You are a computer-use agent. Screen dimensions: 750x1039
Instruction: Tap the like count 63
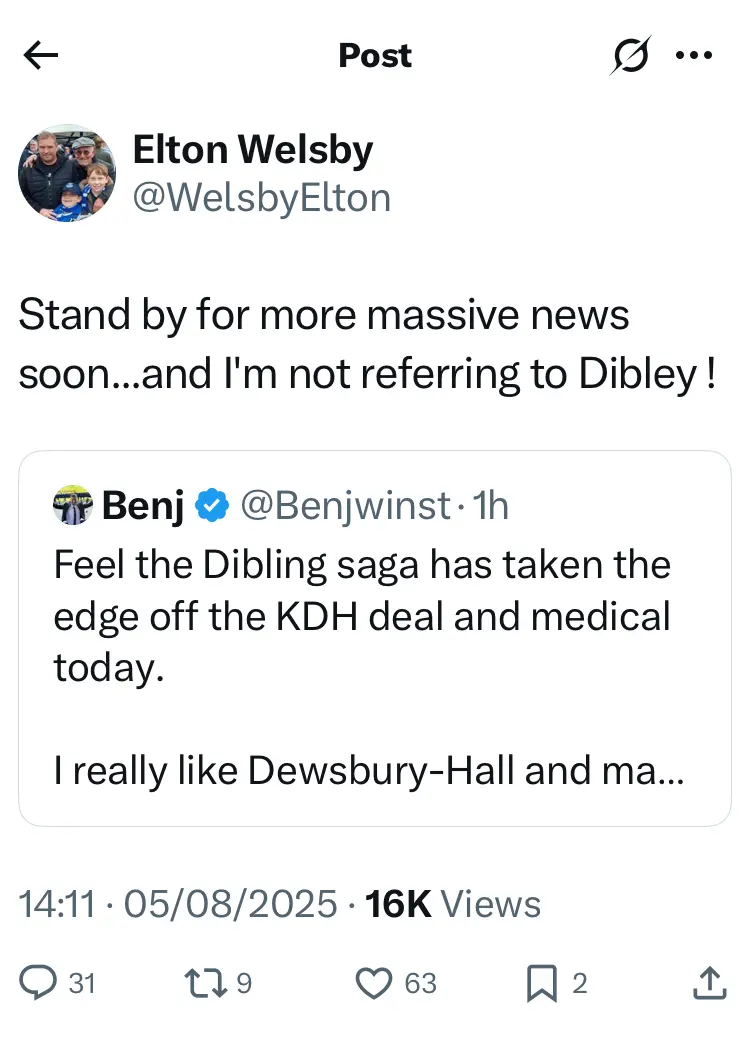(420, 984)
